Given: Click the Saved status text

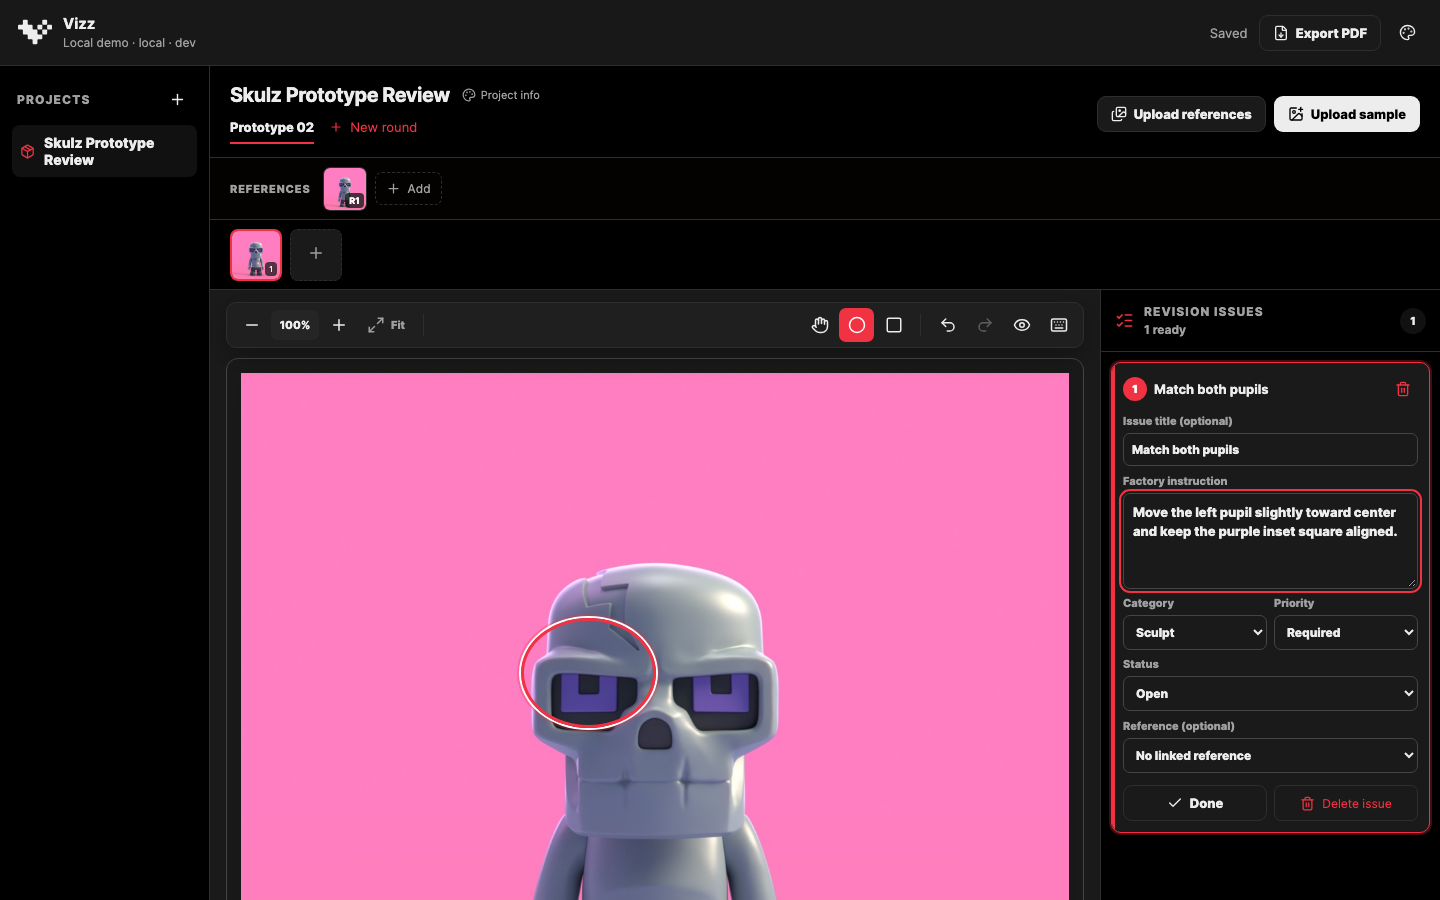Looking at the screenshot, I should (x=1228, y=33).
